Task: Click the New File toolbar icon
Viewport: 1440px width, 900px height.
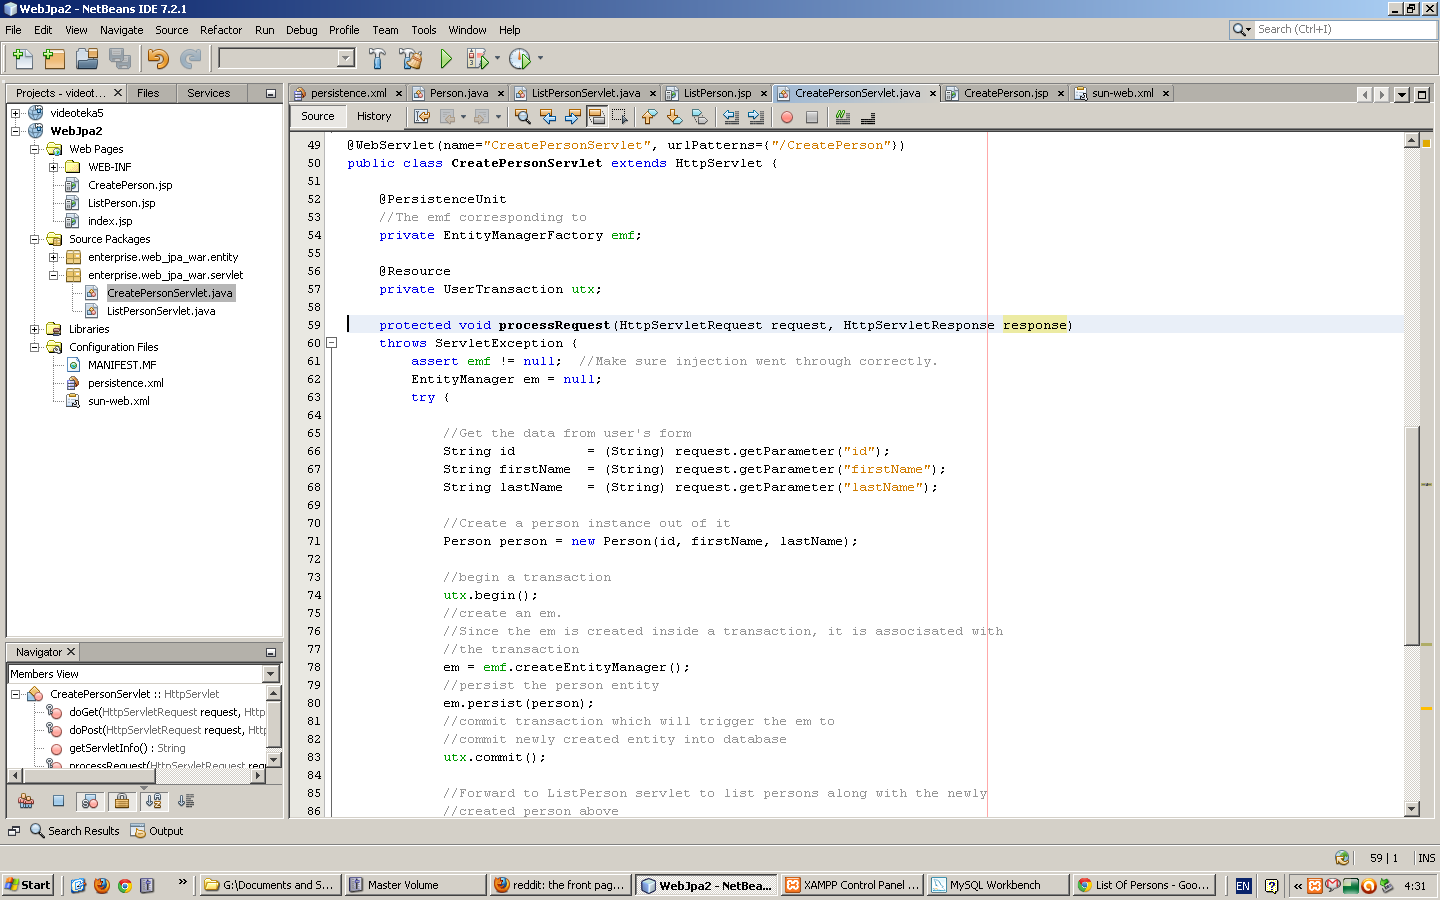Action: point(22,59)
